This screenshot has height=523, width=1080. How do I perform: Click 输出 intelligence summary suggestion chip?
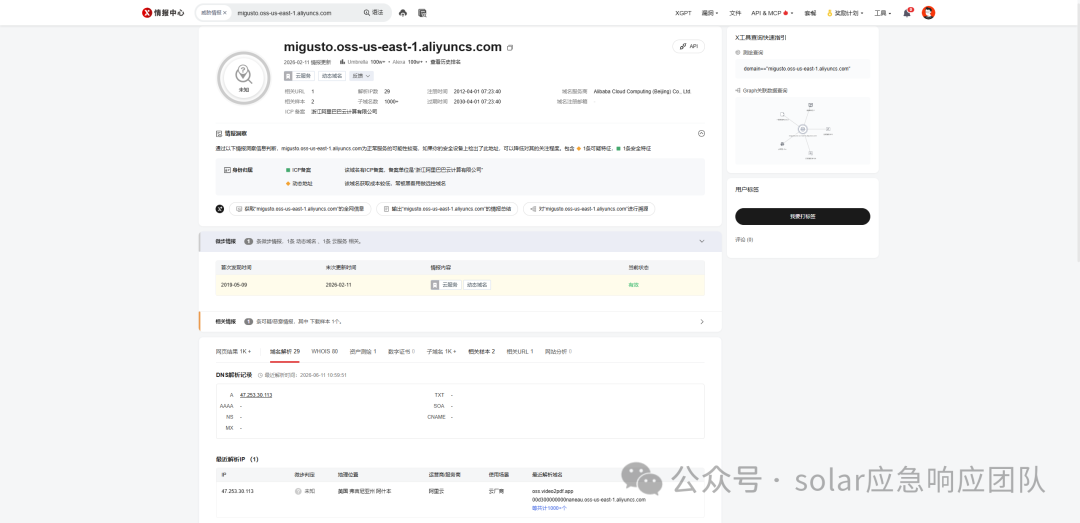point(447,208)
